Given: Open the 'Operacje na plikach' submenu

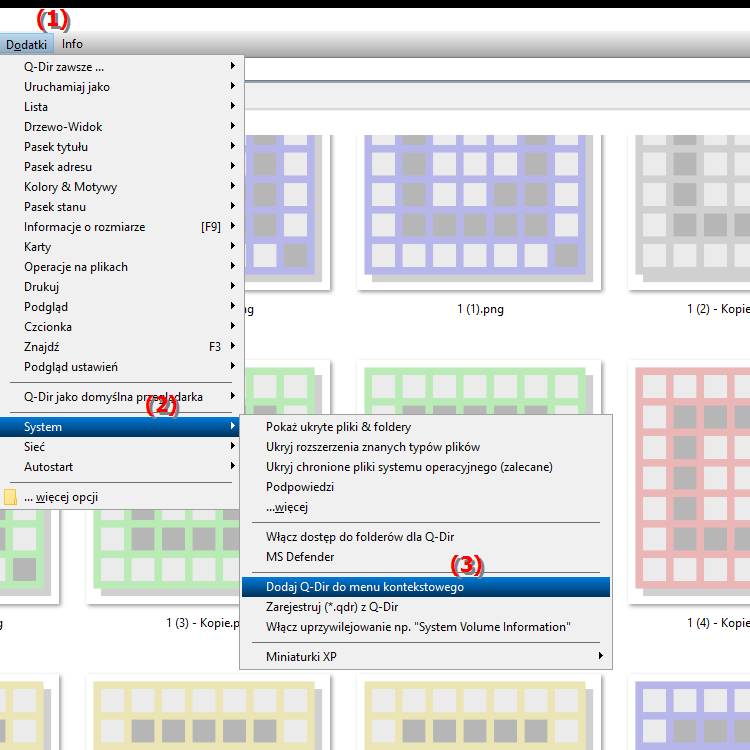Looking at the screenshot, I should 122,267.
